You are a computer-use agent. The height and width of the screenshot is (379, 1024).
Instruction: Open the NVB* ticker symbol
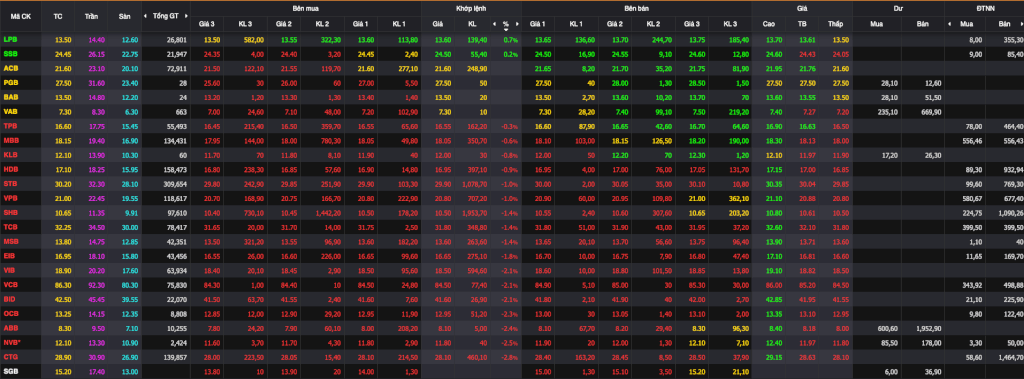(x=12, y=342)
